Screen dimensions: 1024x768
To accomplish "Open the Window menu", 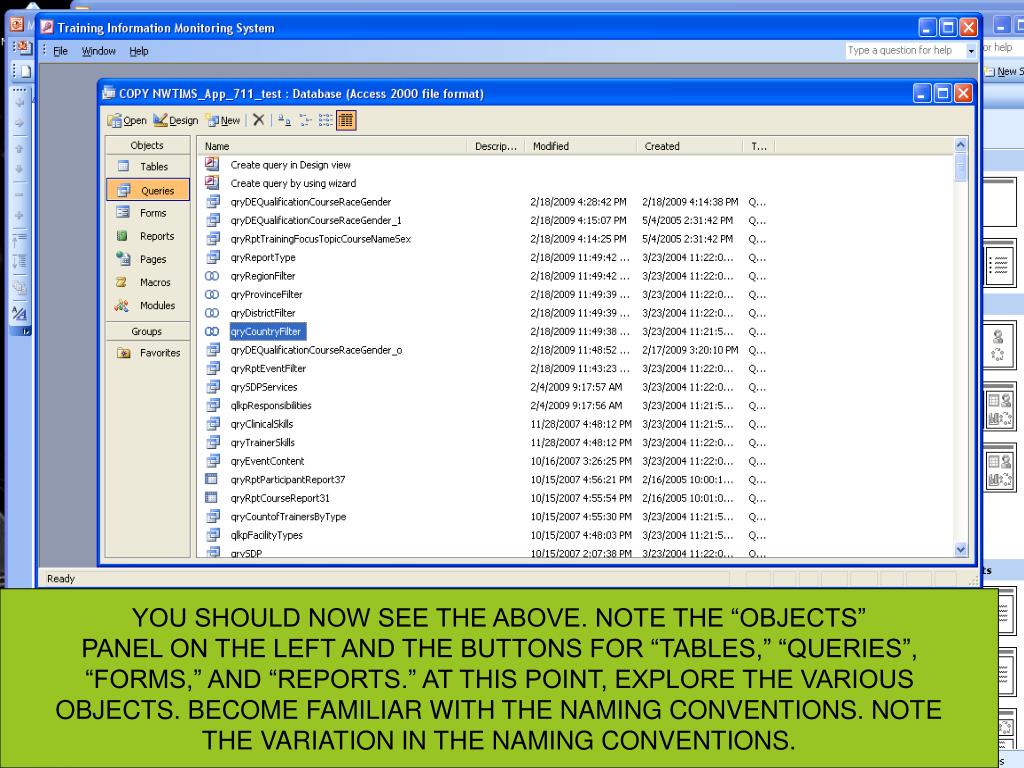I will point(99,51).
